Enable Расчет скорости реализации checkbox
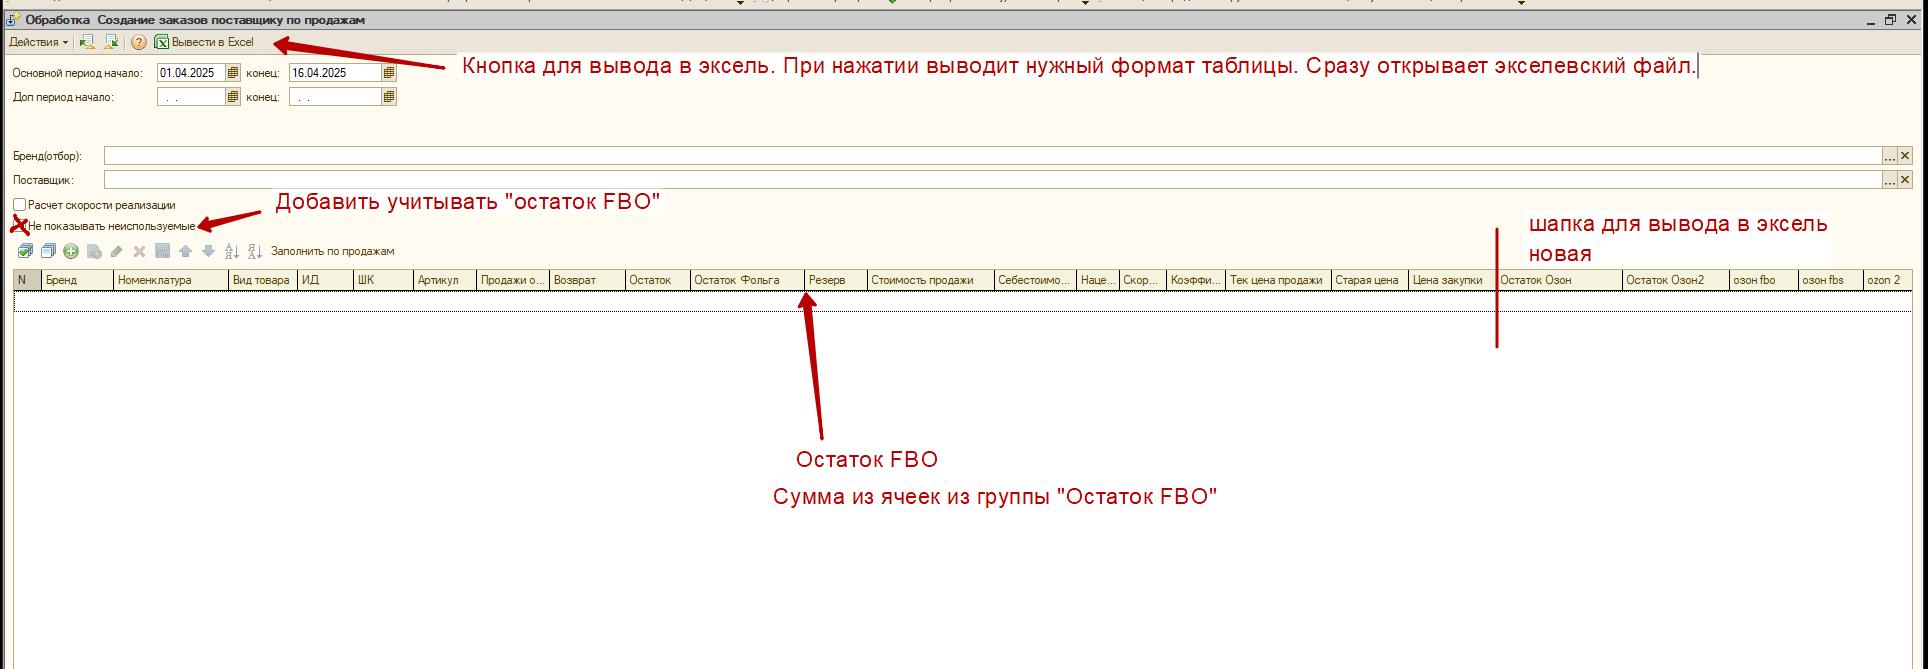This screenshot has height=669, width=1928. click(x=20, y=205)
